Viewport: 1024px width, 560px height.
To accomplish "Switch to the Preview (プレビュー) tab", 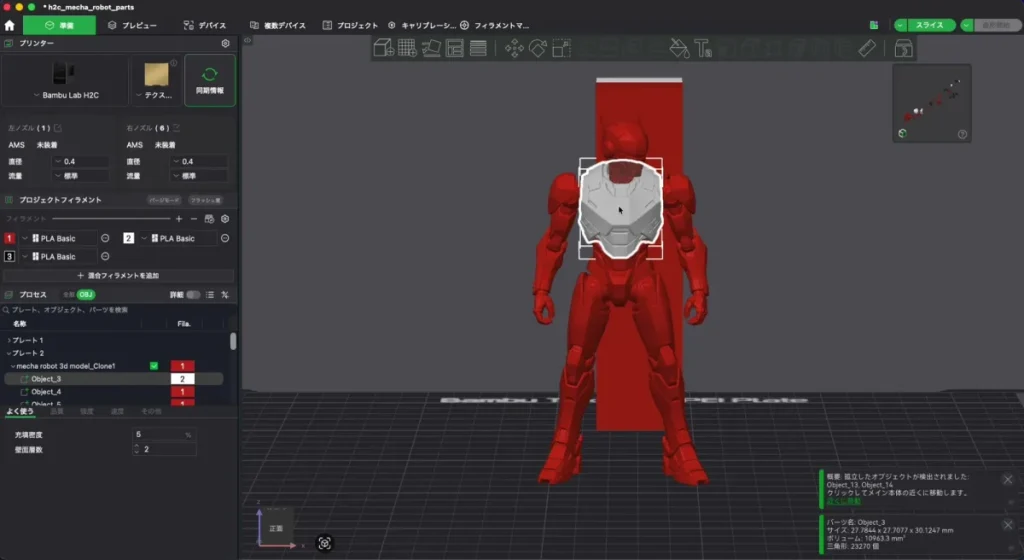I will [x=133, y=25].
